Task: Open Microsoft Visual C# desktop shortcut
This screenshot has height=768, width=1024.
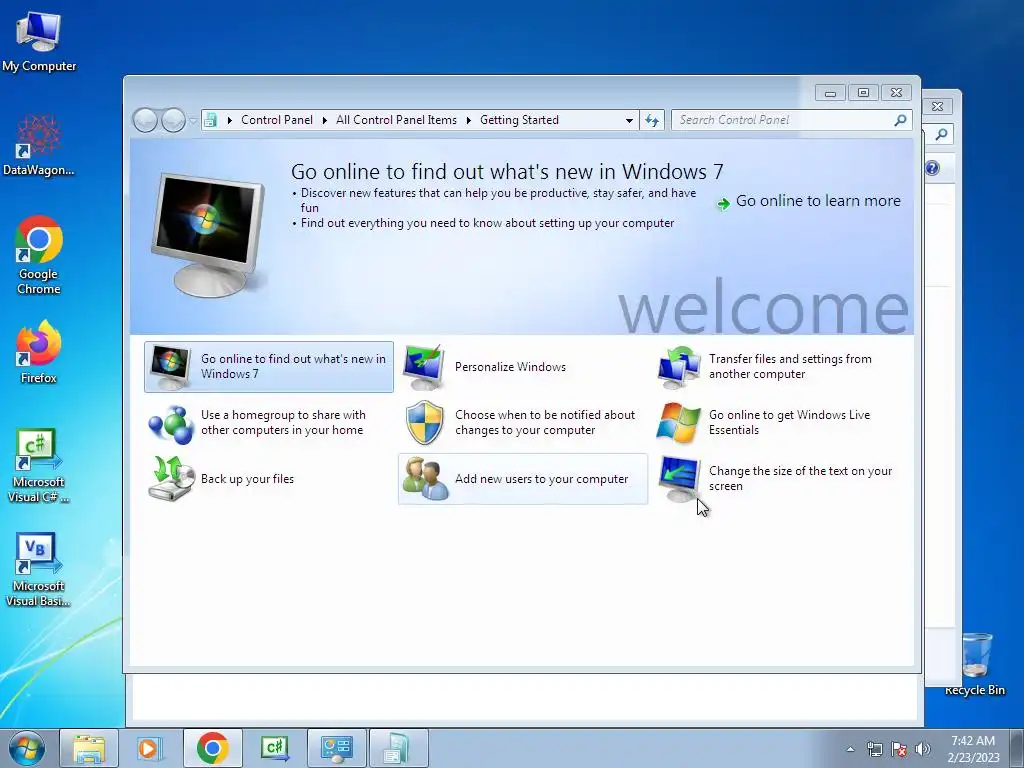Action: pyautogui.click(x=39, y=466)
